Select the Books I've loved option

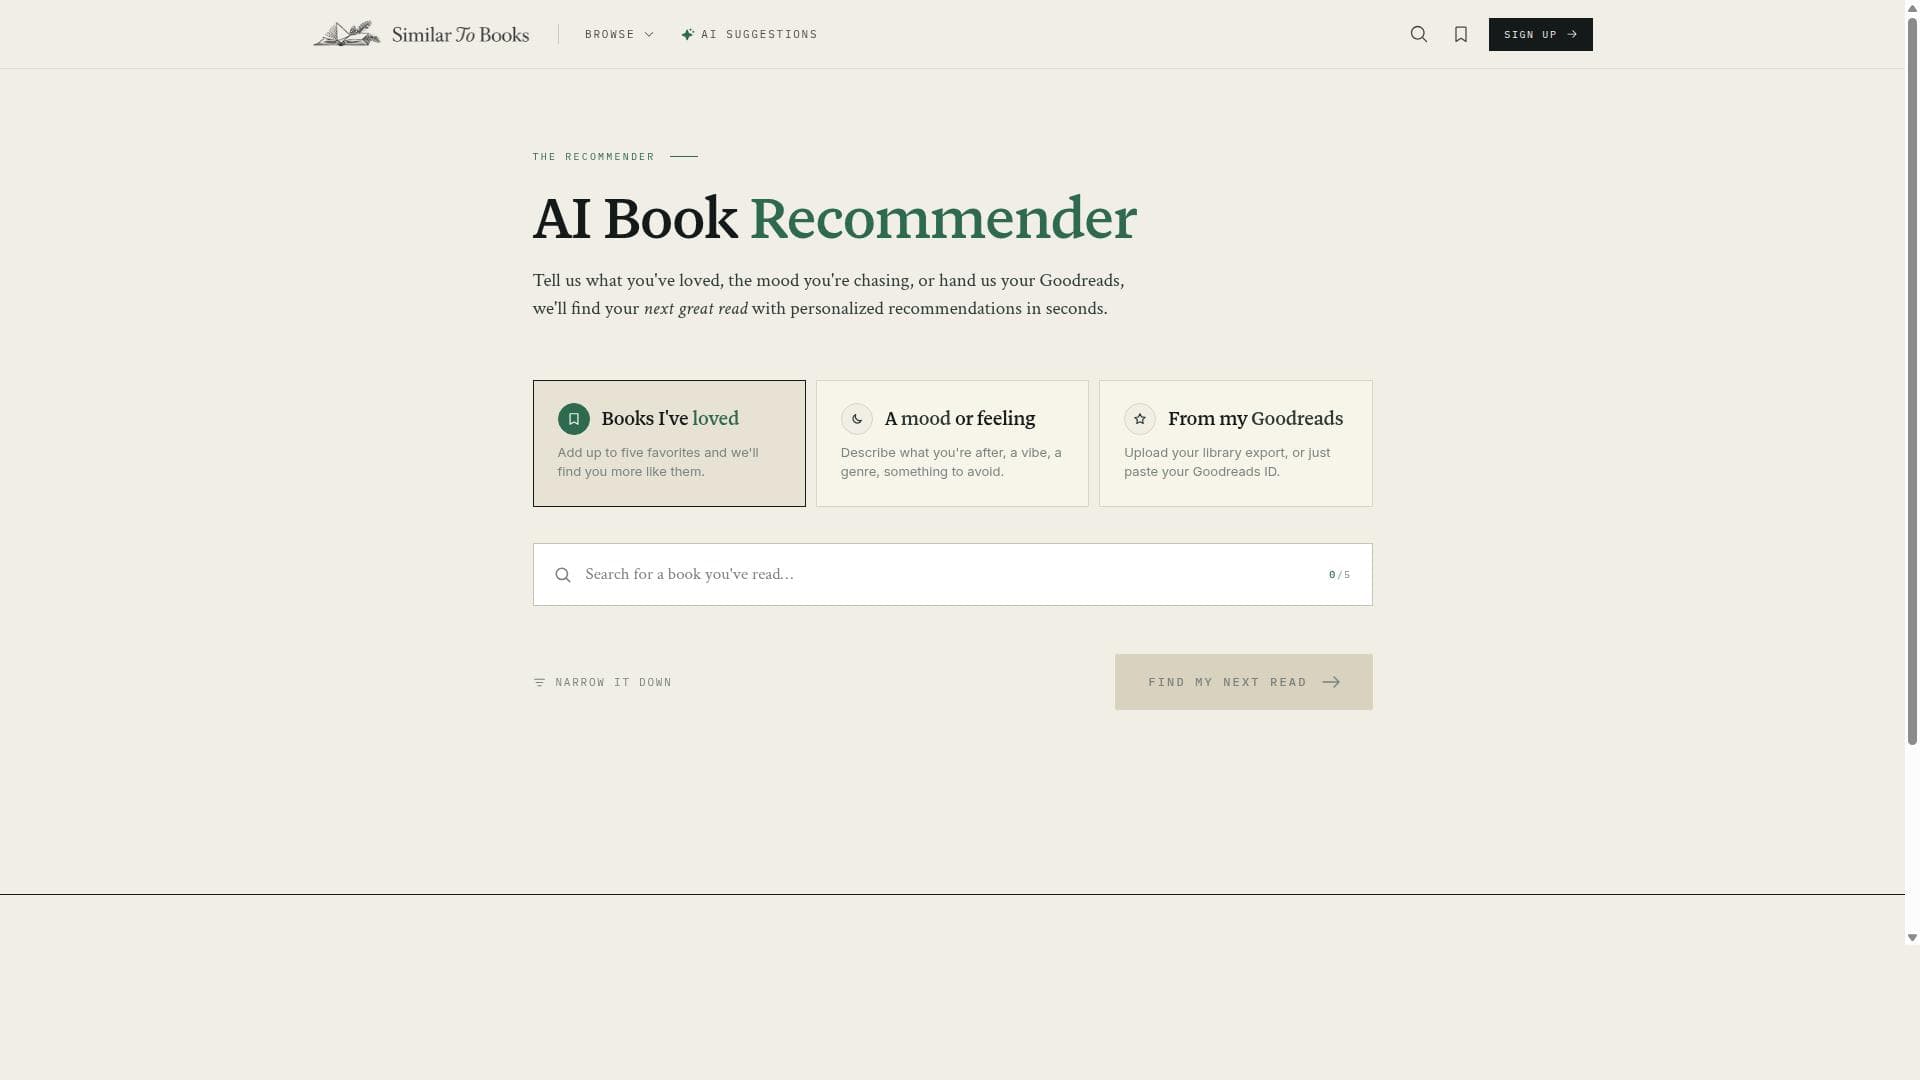[669, 443]
